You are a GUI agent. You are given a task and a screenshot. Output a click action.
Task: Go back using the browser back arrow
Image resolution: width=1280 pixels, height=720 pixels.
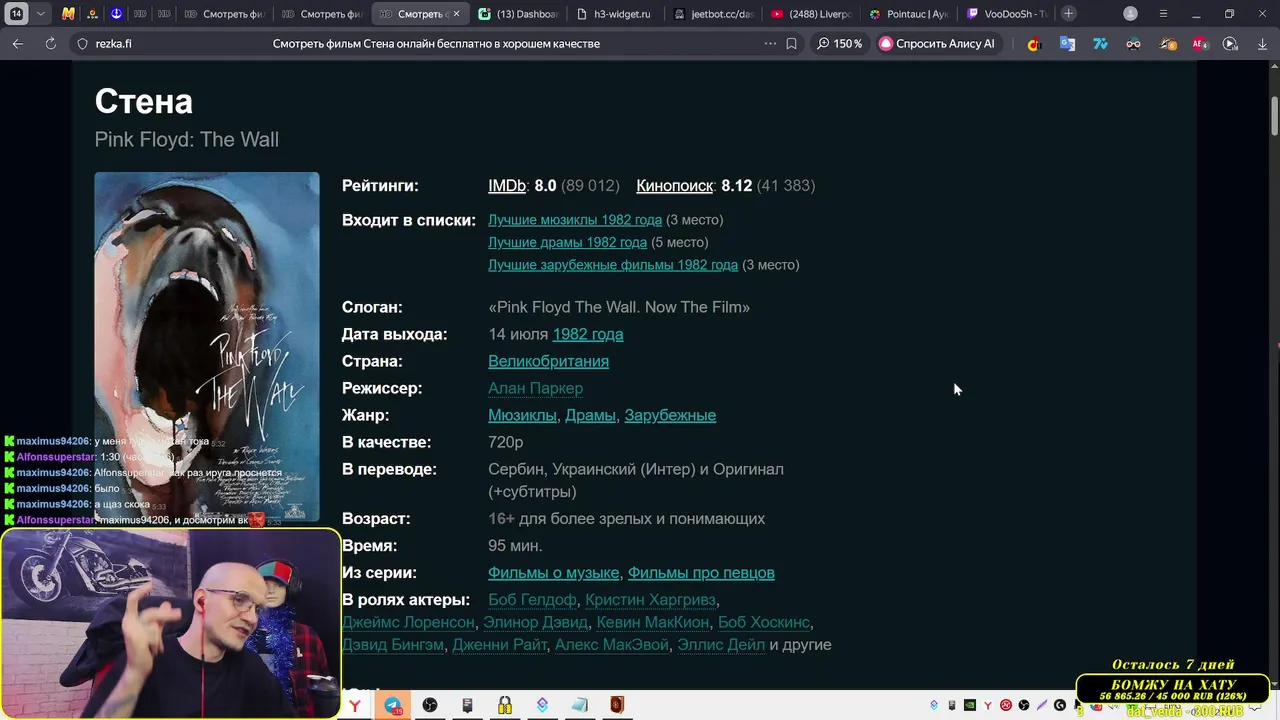point(18,44)
